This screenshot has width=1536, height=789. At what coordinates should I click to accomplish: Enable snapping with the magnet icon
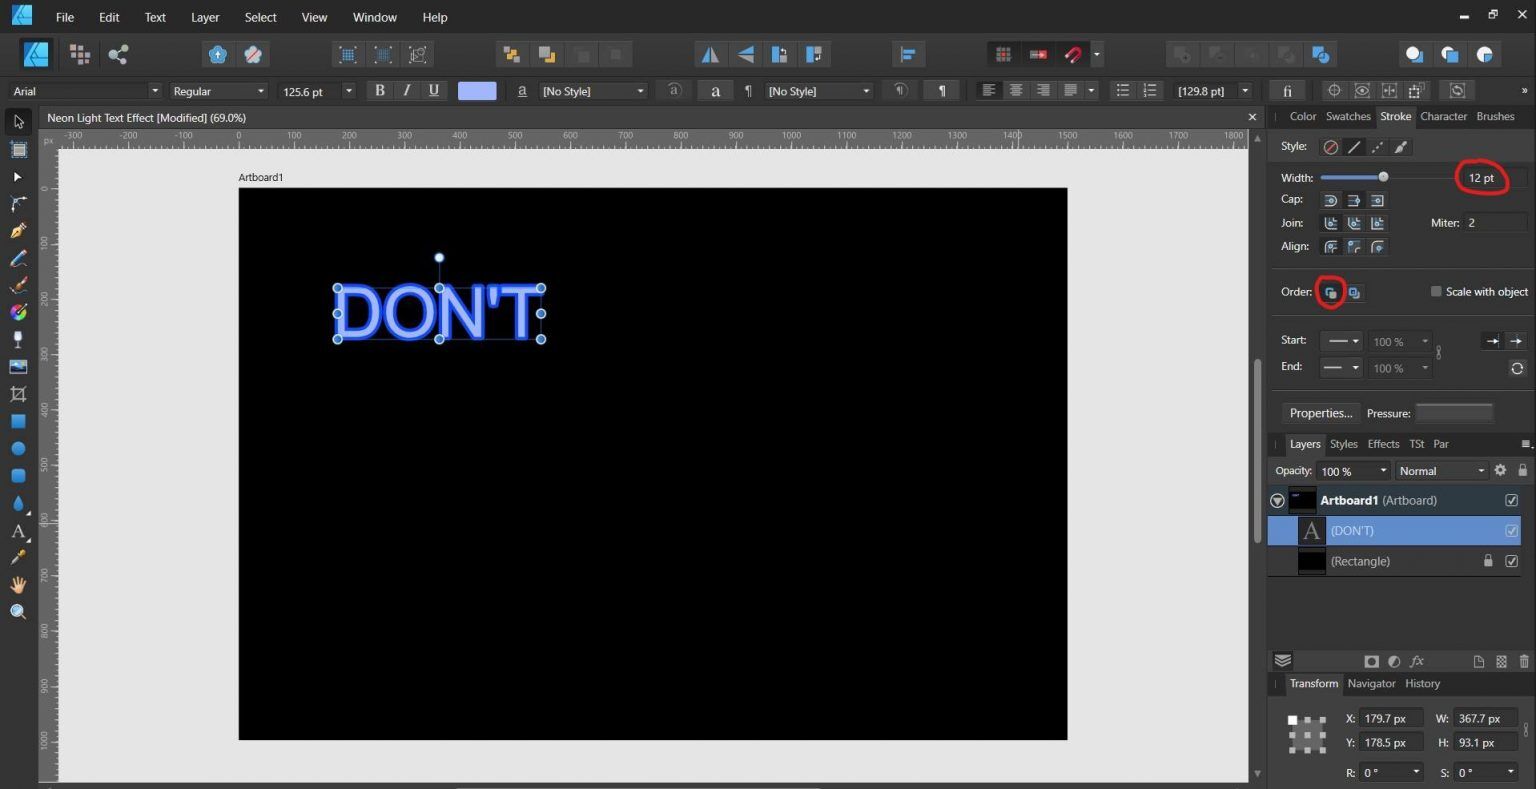[x=1072, y=54]
